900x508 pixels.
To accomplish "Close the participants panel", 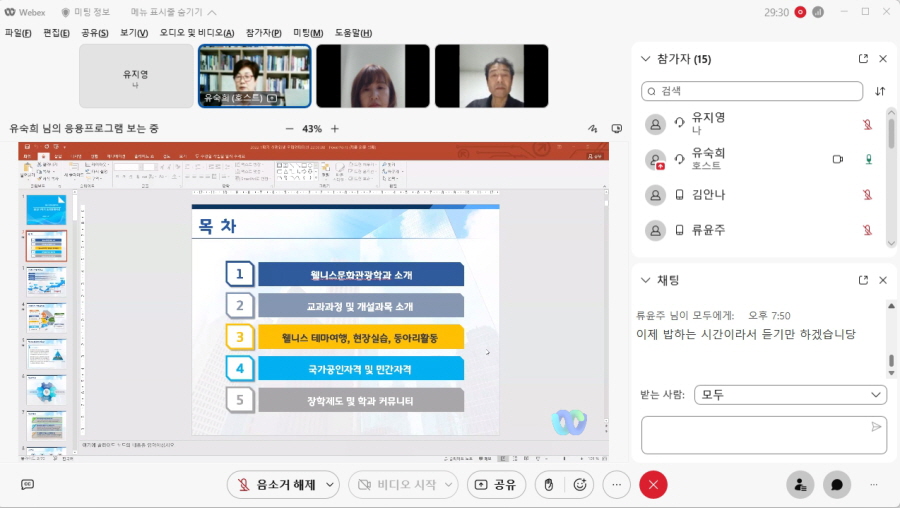I will click(883, 59).
